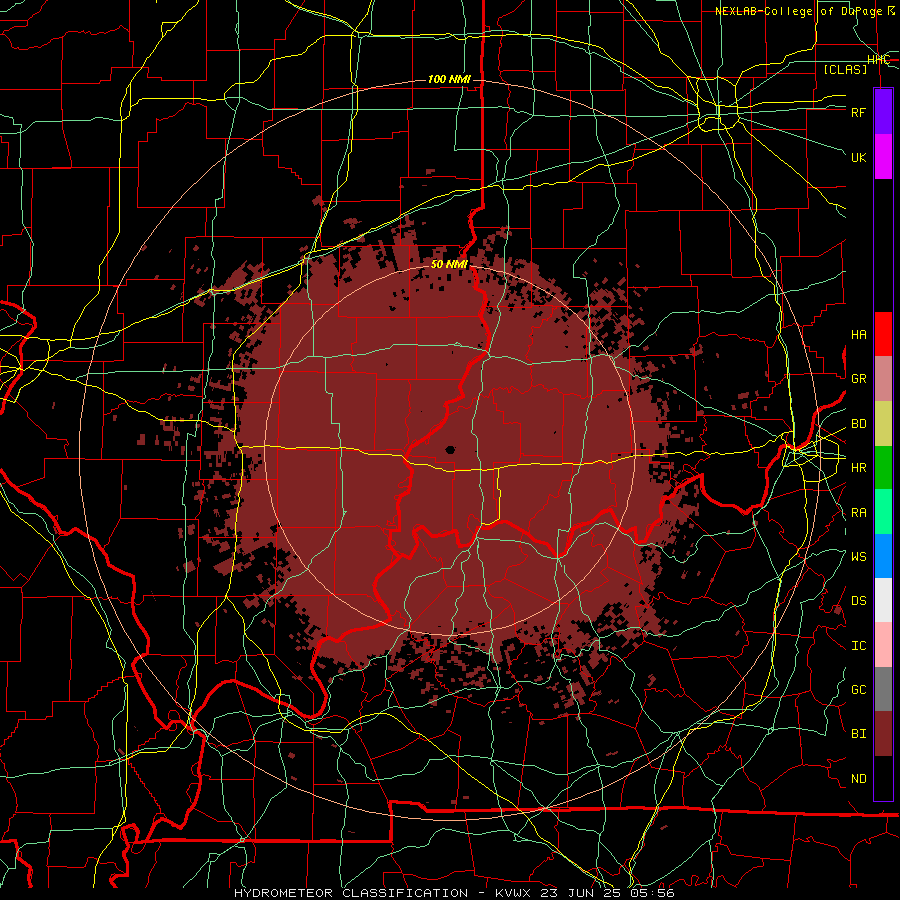Screen dimensions: 900x900
Task: Click the bright green RA color swatch
Action: point(883,512)
